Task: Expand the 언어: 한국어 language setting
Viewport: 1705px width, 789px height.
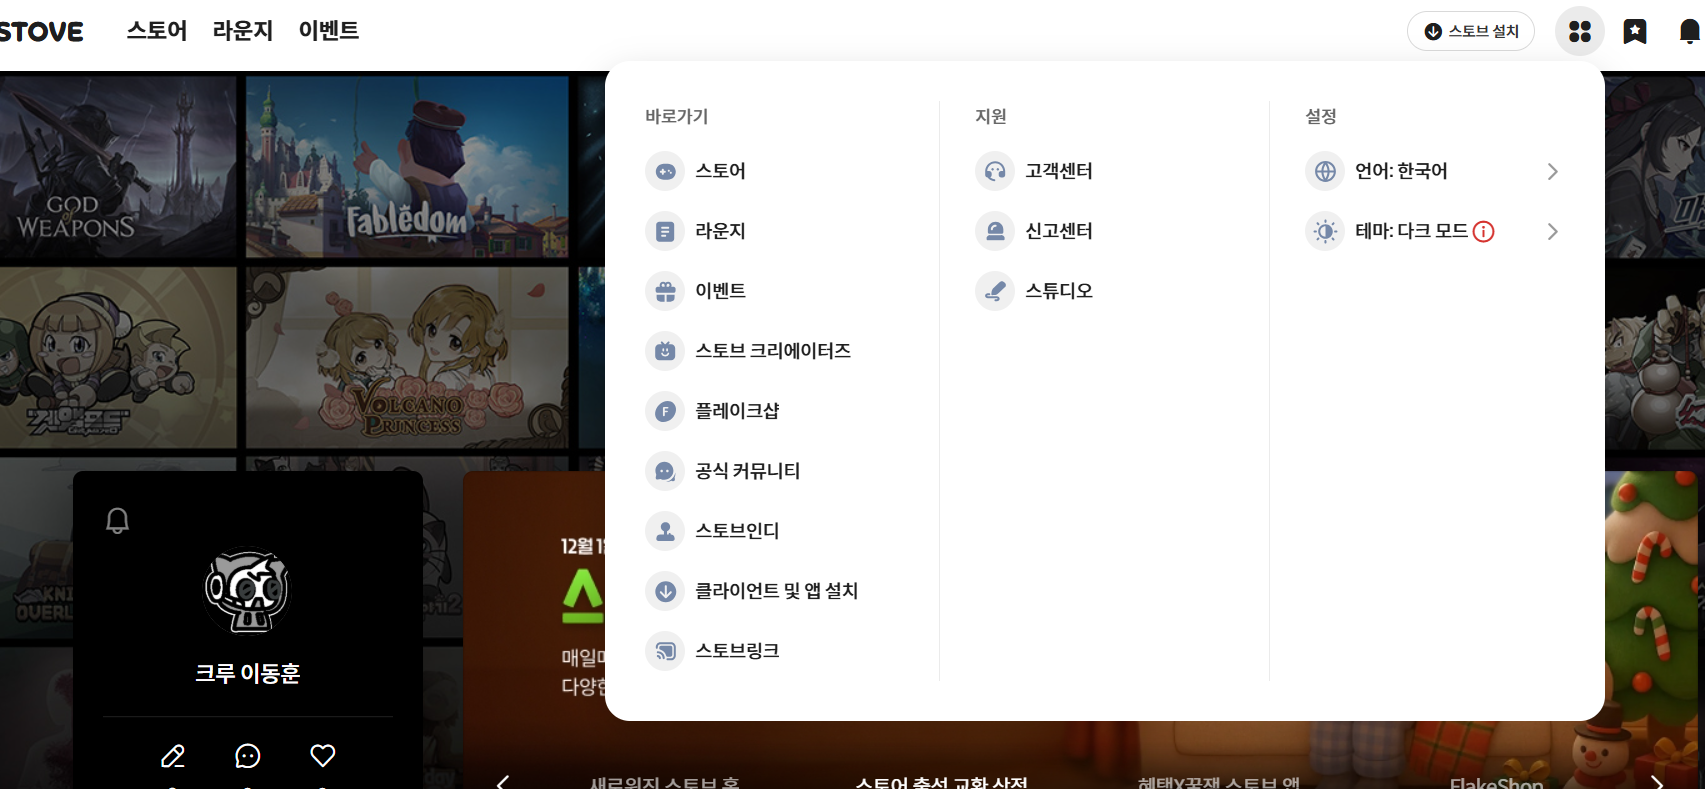Action: (1552, 172)
